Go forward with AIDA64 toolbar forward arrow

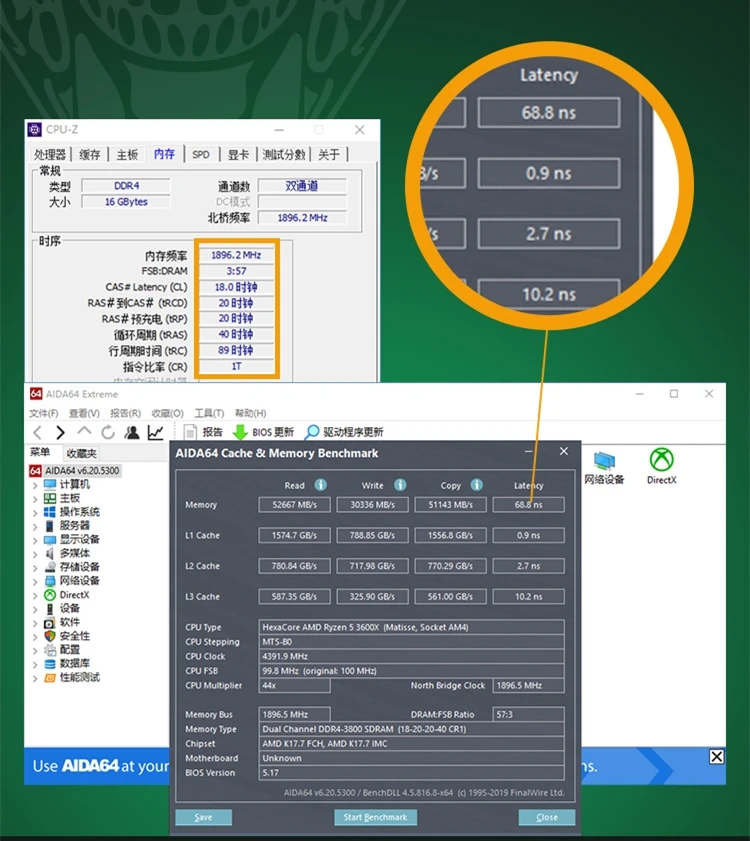pos(60,432)
